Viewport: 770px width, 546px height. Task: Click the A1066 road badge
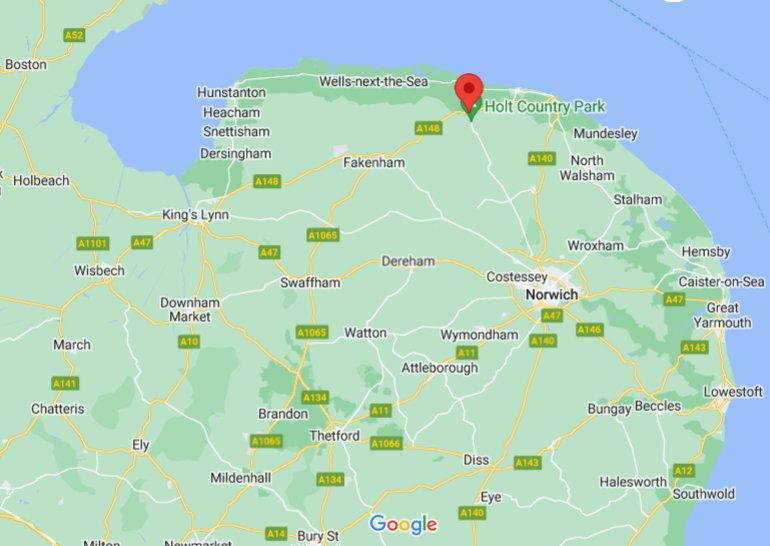tap(386, 444)
